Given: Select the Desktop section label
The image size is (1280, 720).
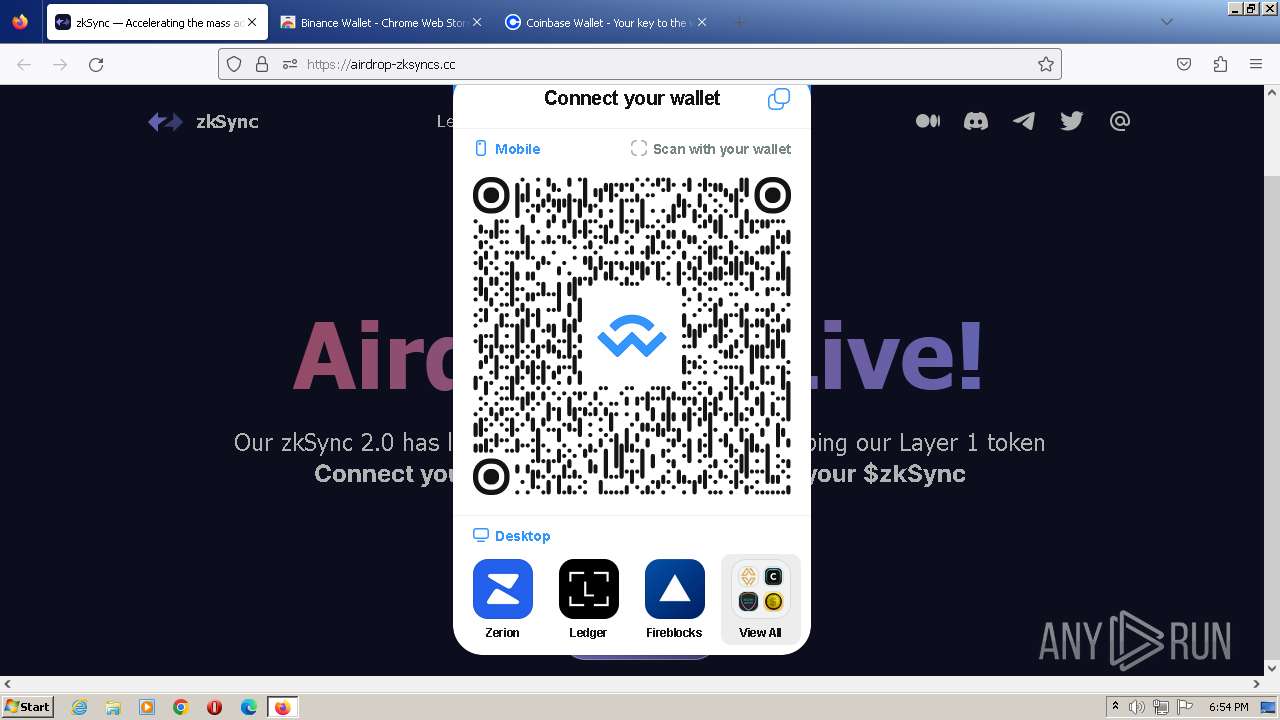Looking at the screenshot, I should point(512,536).
